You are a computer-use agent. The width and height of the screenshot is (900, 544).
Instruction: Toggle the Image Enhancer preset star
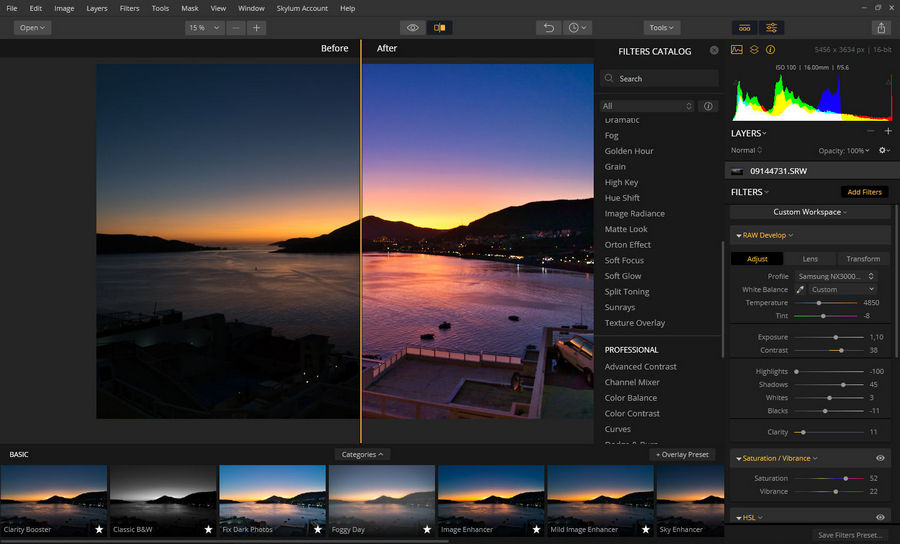(x=536, y=529)
